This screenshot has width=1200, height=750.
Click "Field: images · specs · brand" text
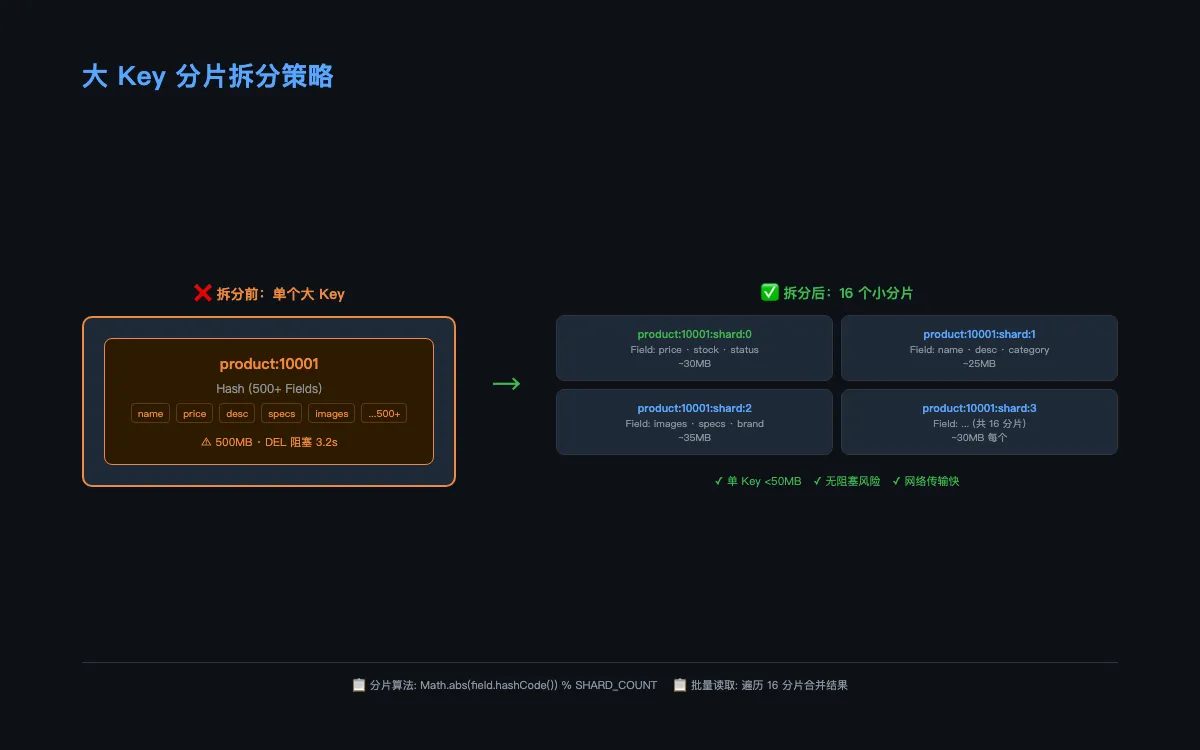[x=694, y=424]
